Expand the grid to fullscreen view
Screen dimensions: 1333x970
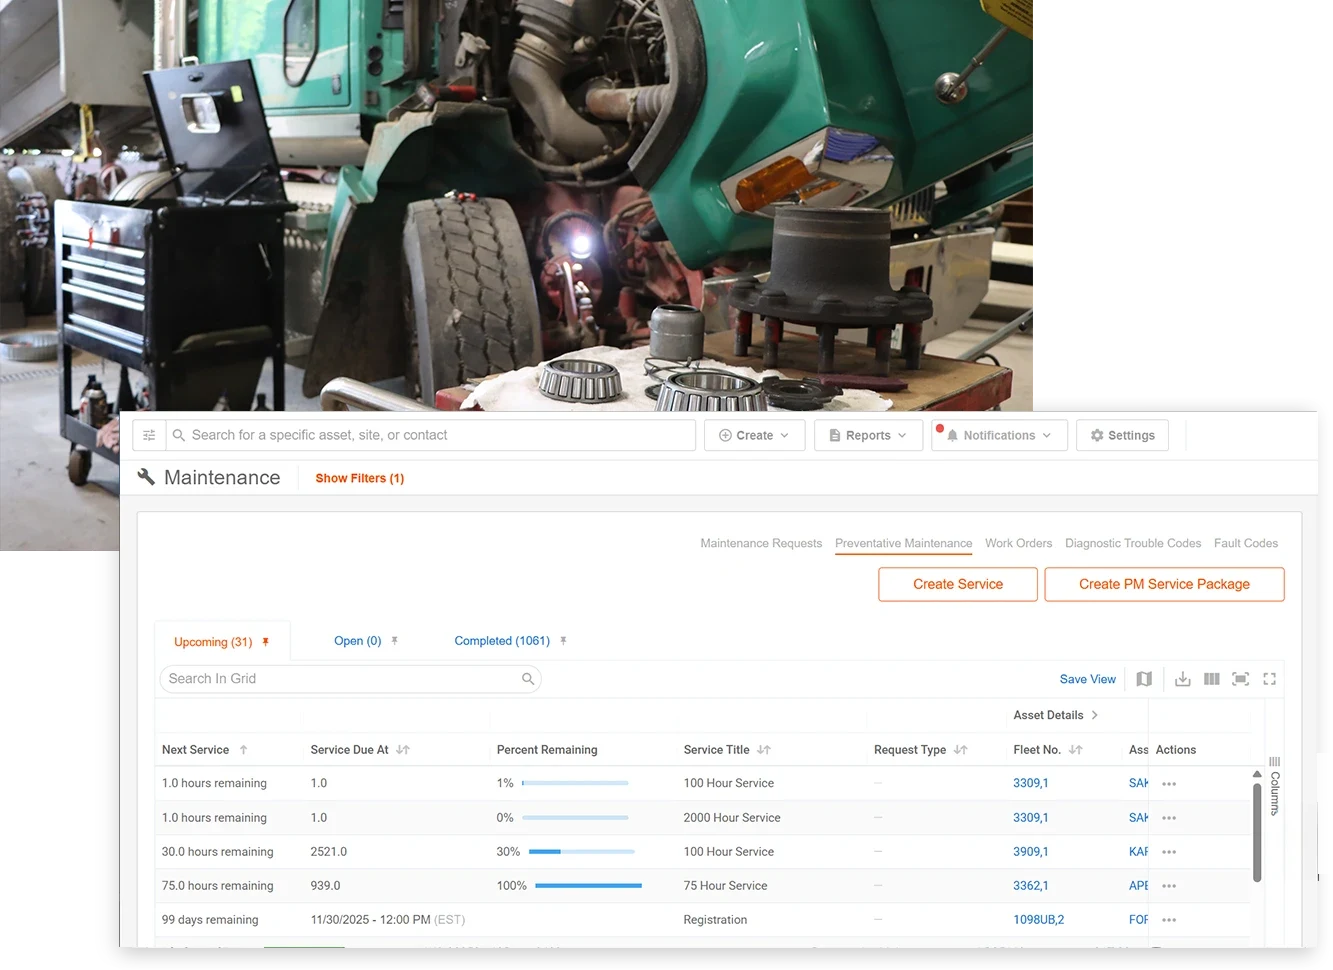click(x=1269, y=679)
